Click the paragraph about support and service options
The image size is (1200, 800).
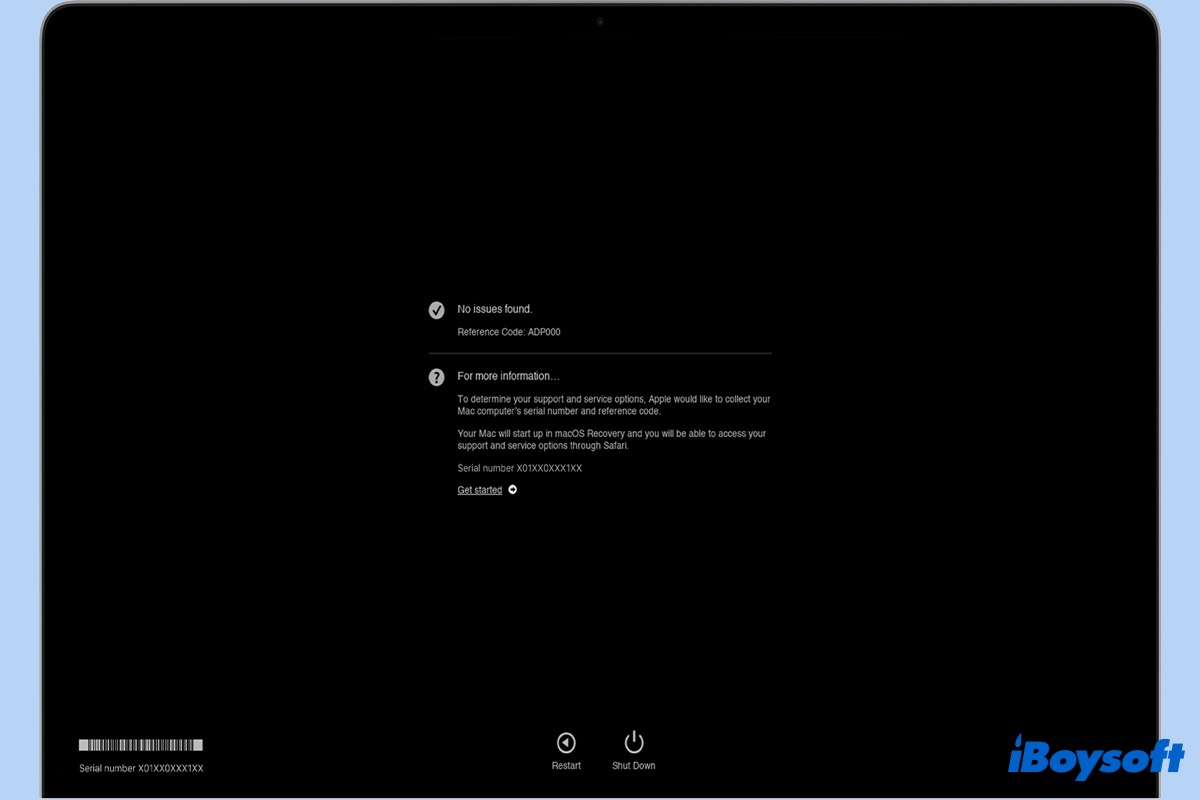[x=613, y=405]
